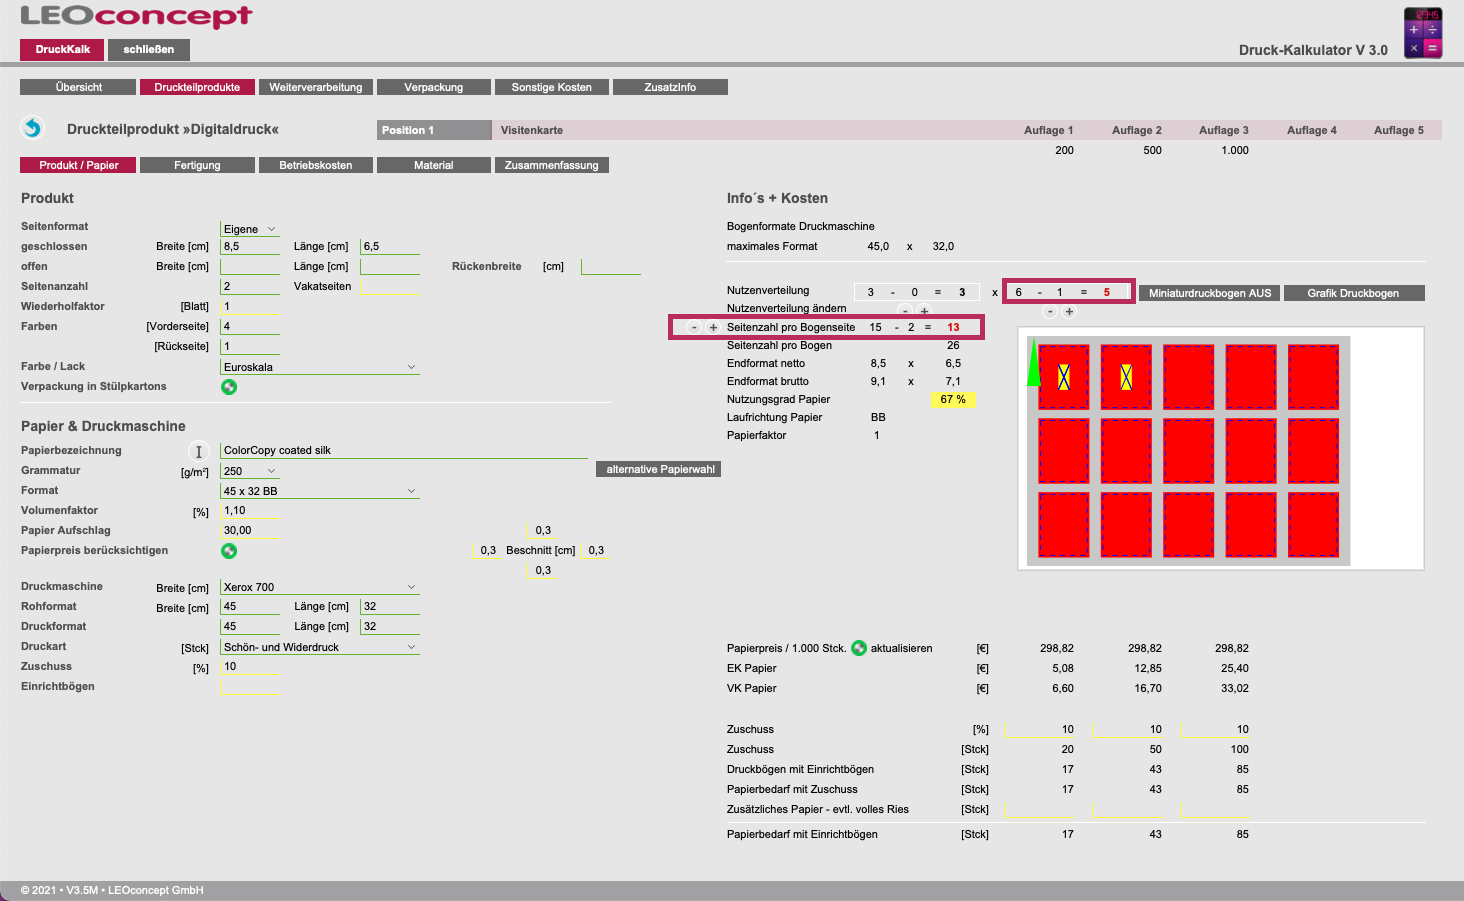This screenshot has height=901, width=1464.
Task: Increase Seitenzahl pro Bogenseite with plus
Action: coord(713,327)
